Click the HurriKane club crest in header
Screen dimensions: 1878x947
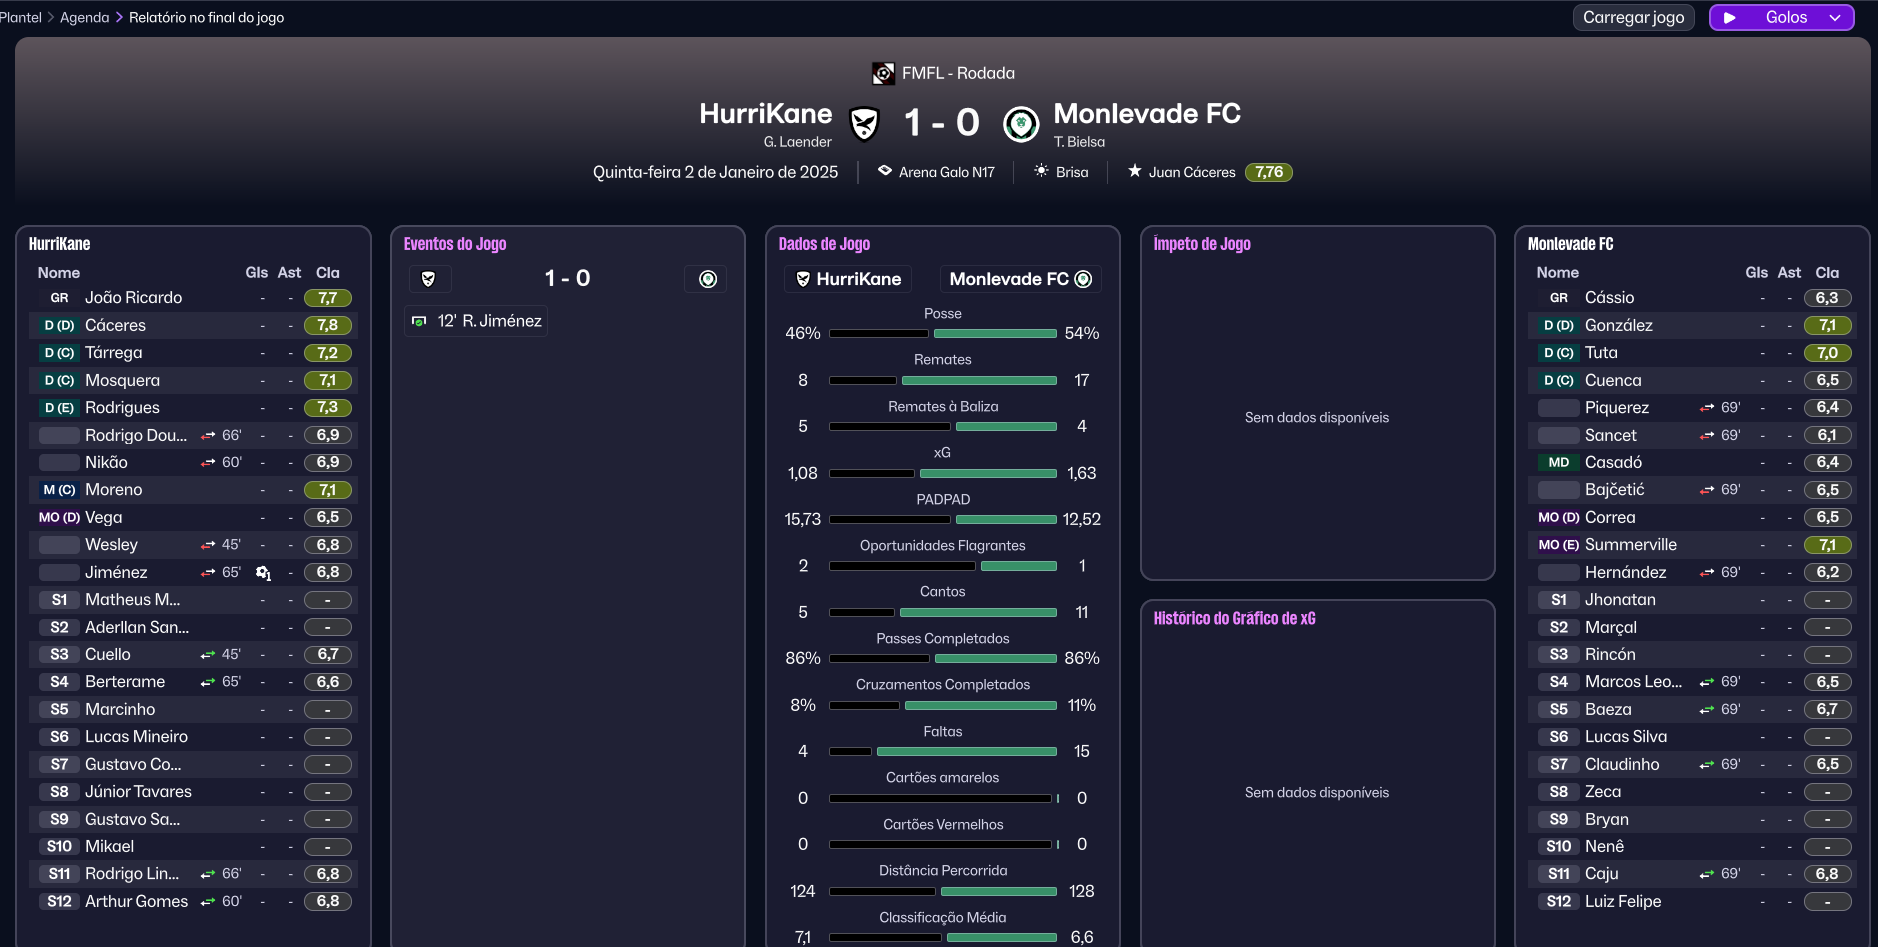[x=864, y=124]
